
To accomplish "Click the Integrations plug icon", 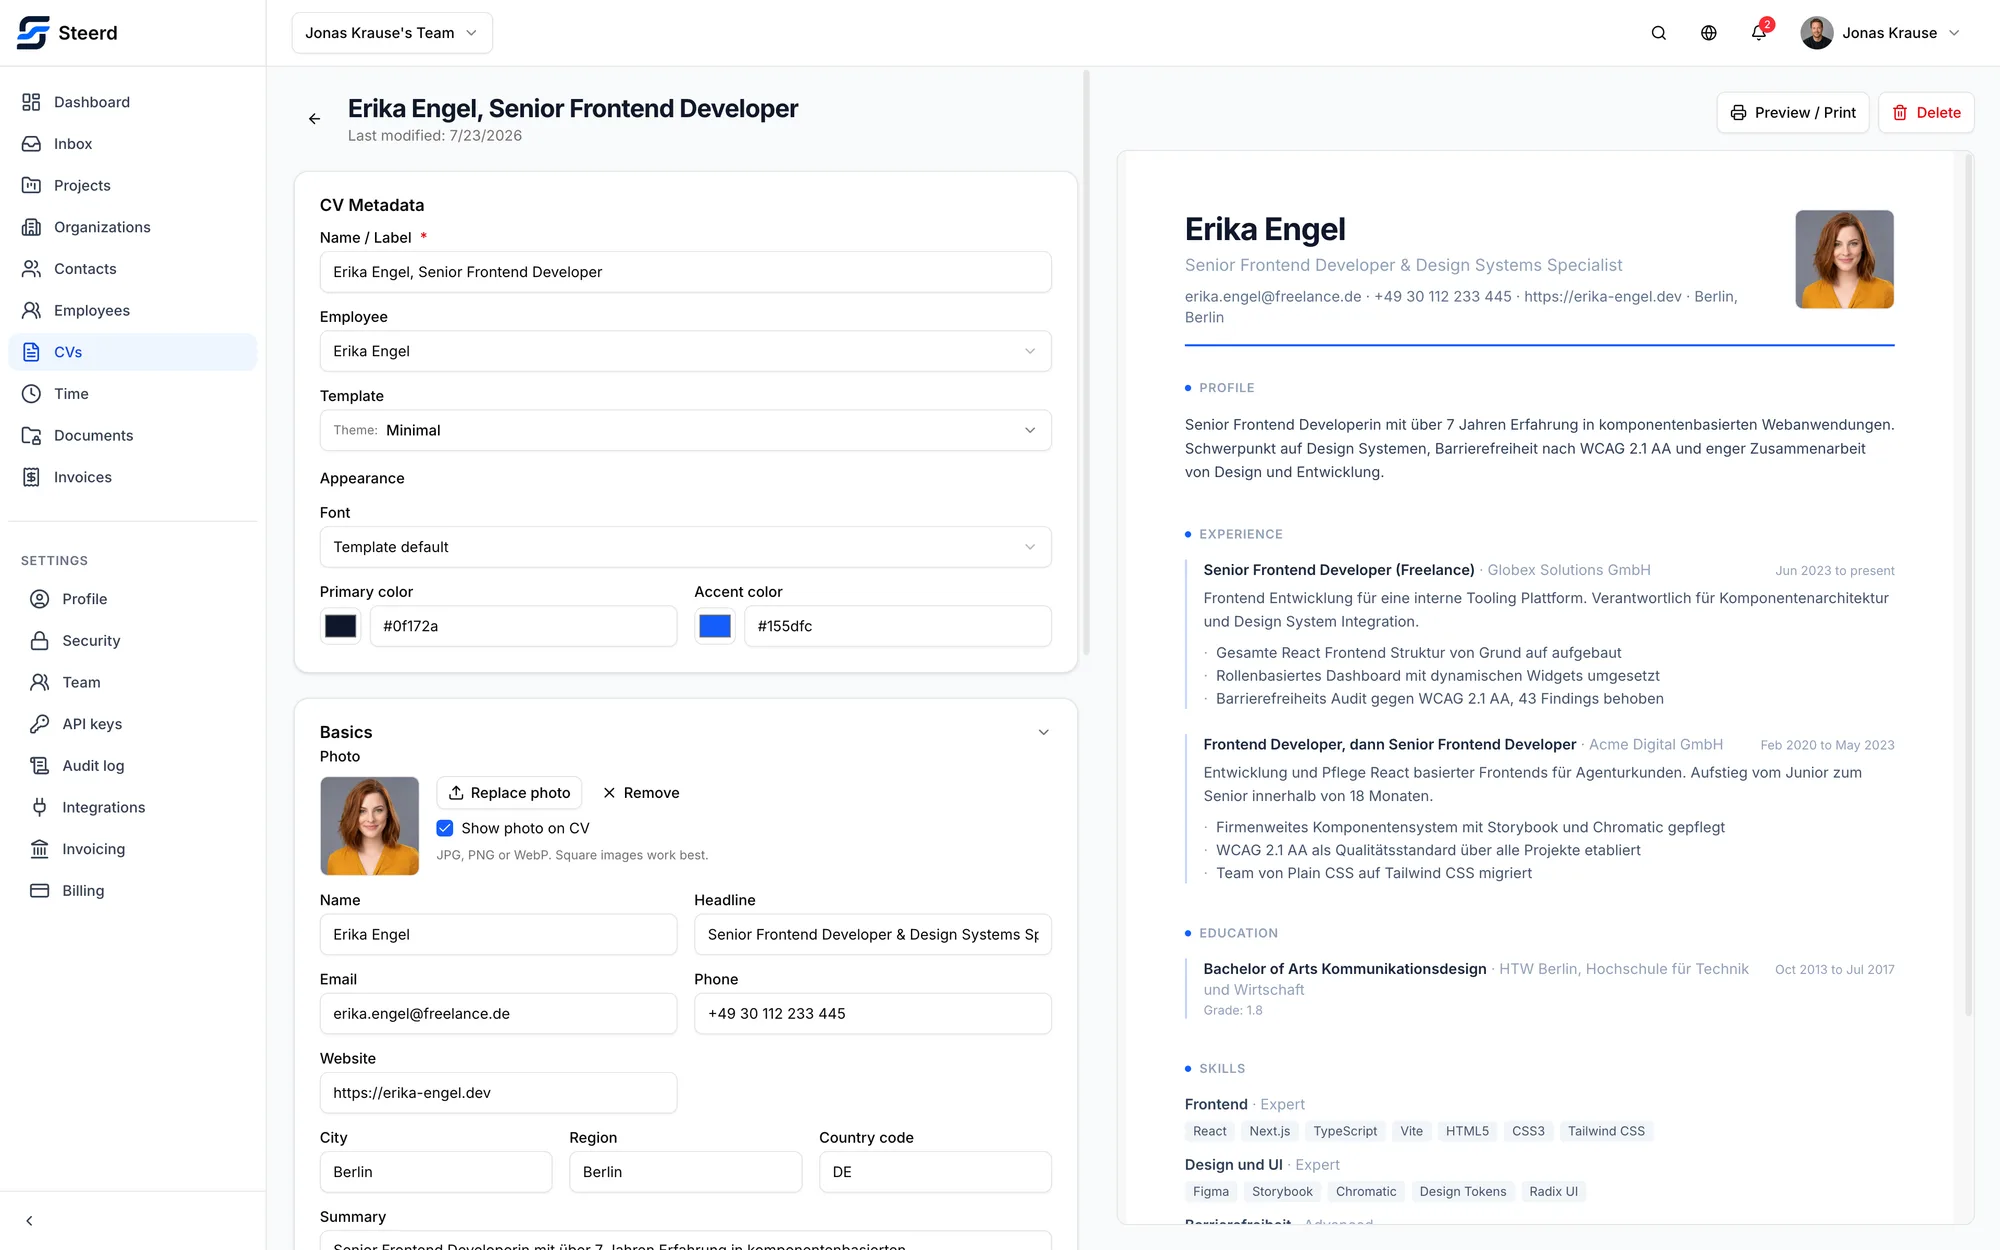I will click(40, 807).
